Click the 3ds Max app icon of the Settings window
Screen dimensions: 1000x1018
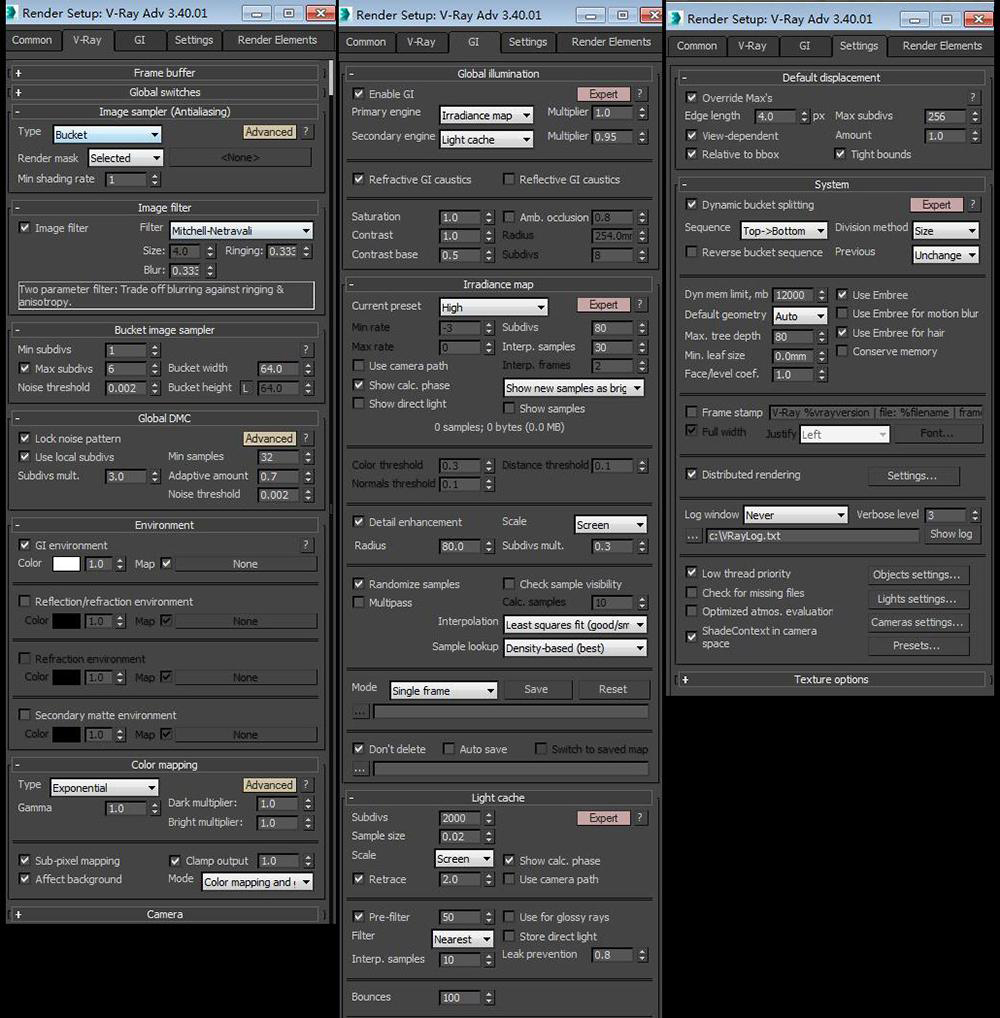click(x=676, y=19)
